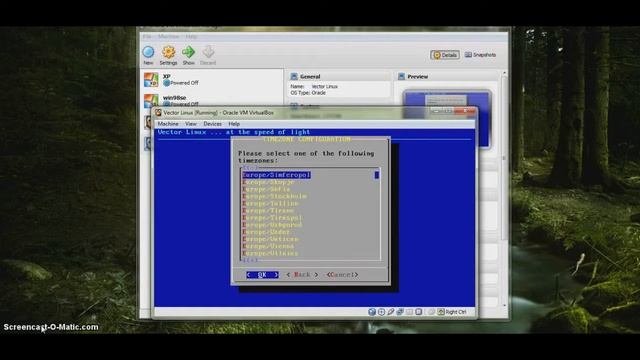The width and height of the screenshot is (640, 360).
Task: Click the green Show arrow icon
Action: 188,52
